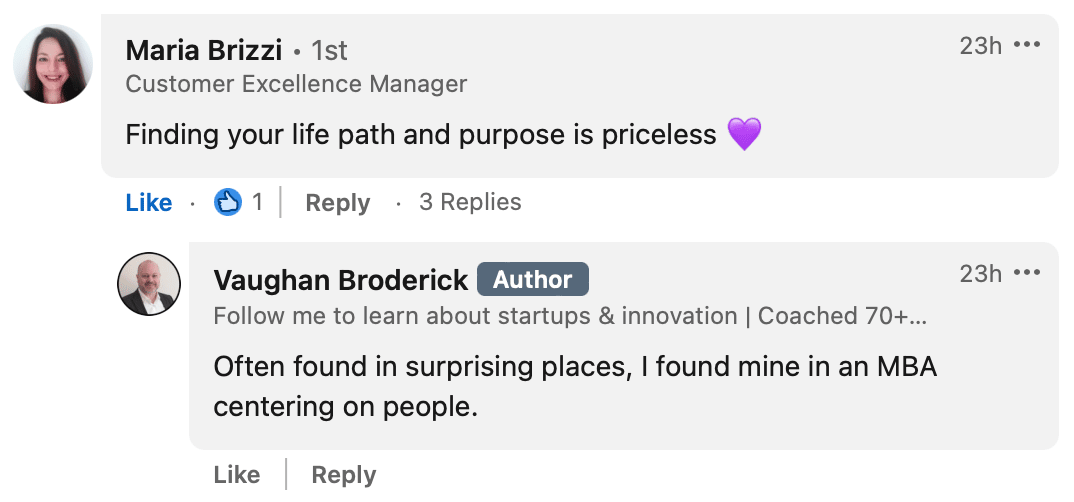Screen dimensions: 1074x502
Task: Click the purple heart emoji in Maria's comment
Action: [744, 134]
